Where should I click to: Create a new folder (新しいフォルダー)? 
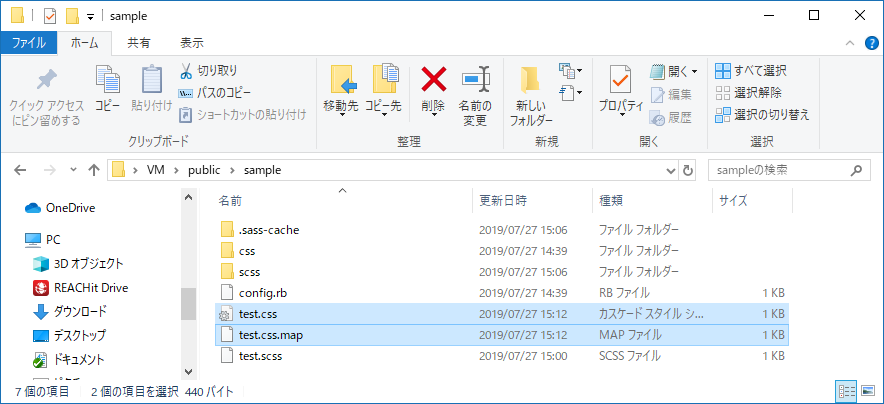tap(531, 96)
